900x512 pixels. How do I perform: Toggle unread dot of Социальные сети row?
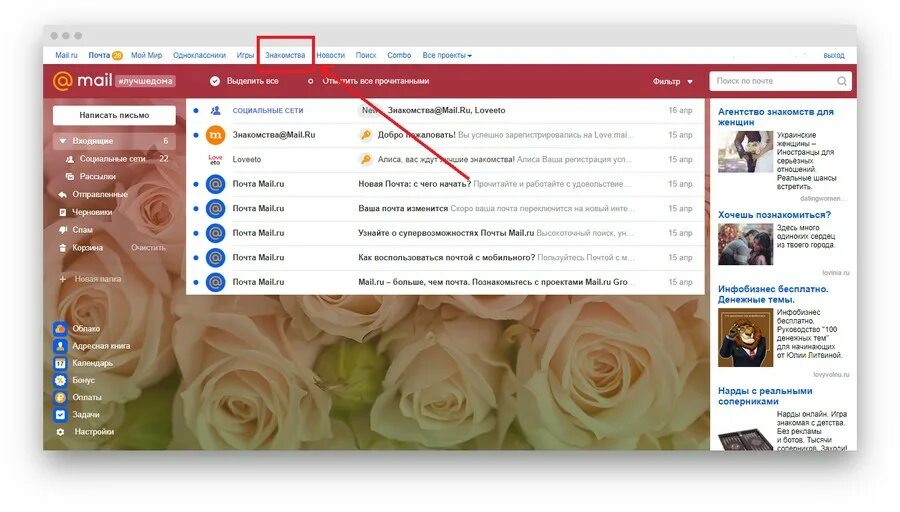click(196, 110)
